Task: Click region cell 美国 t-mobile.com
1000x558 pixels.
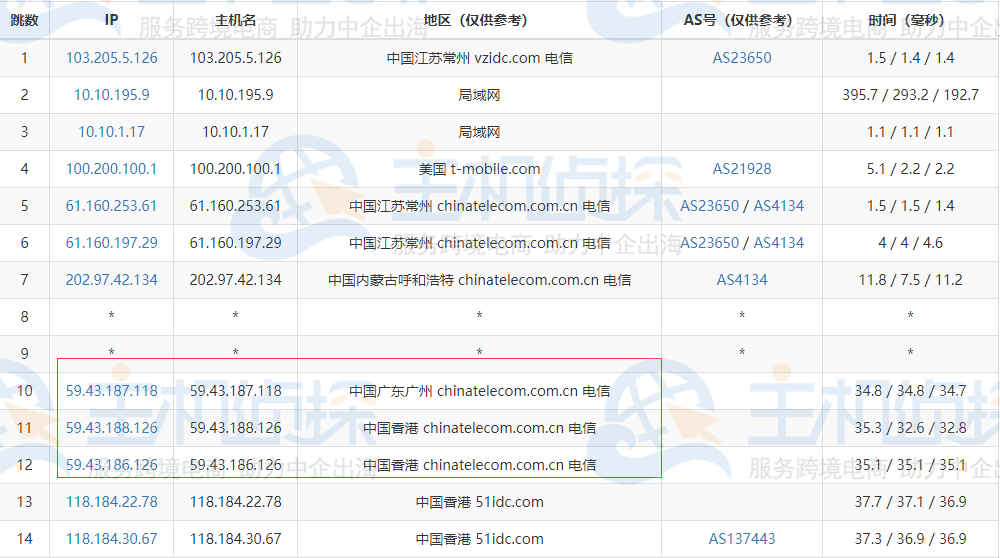Action: coord(479,169)
